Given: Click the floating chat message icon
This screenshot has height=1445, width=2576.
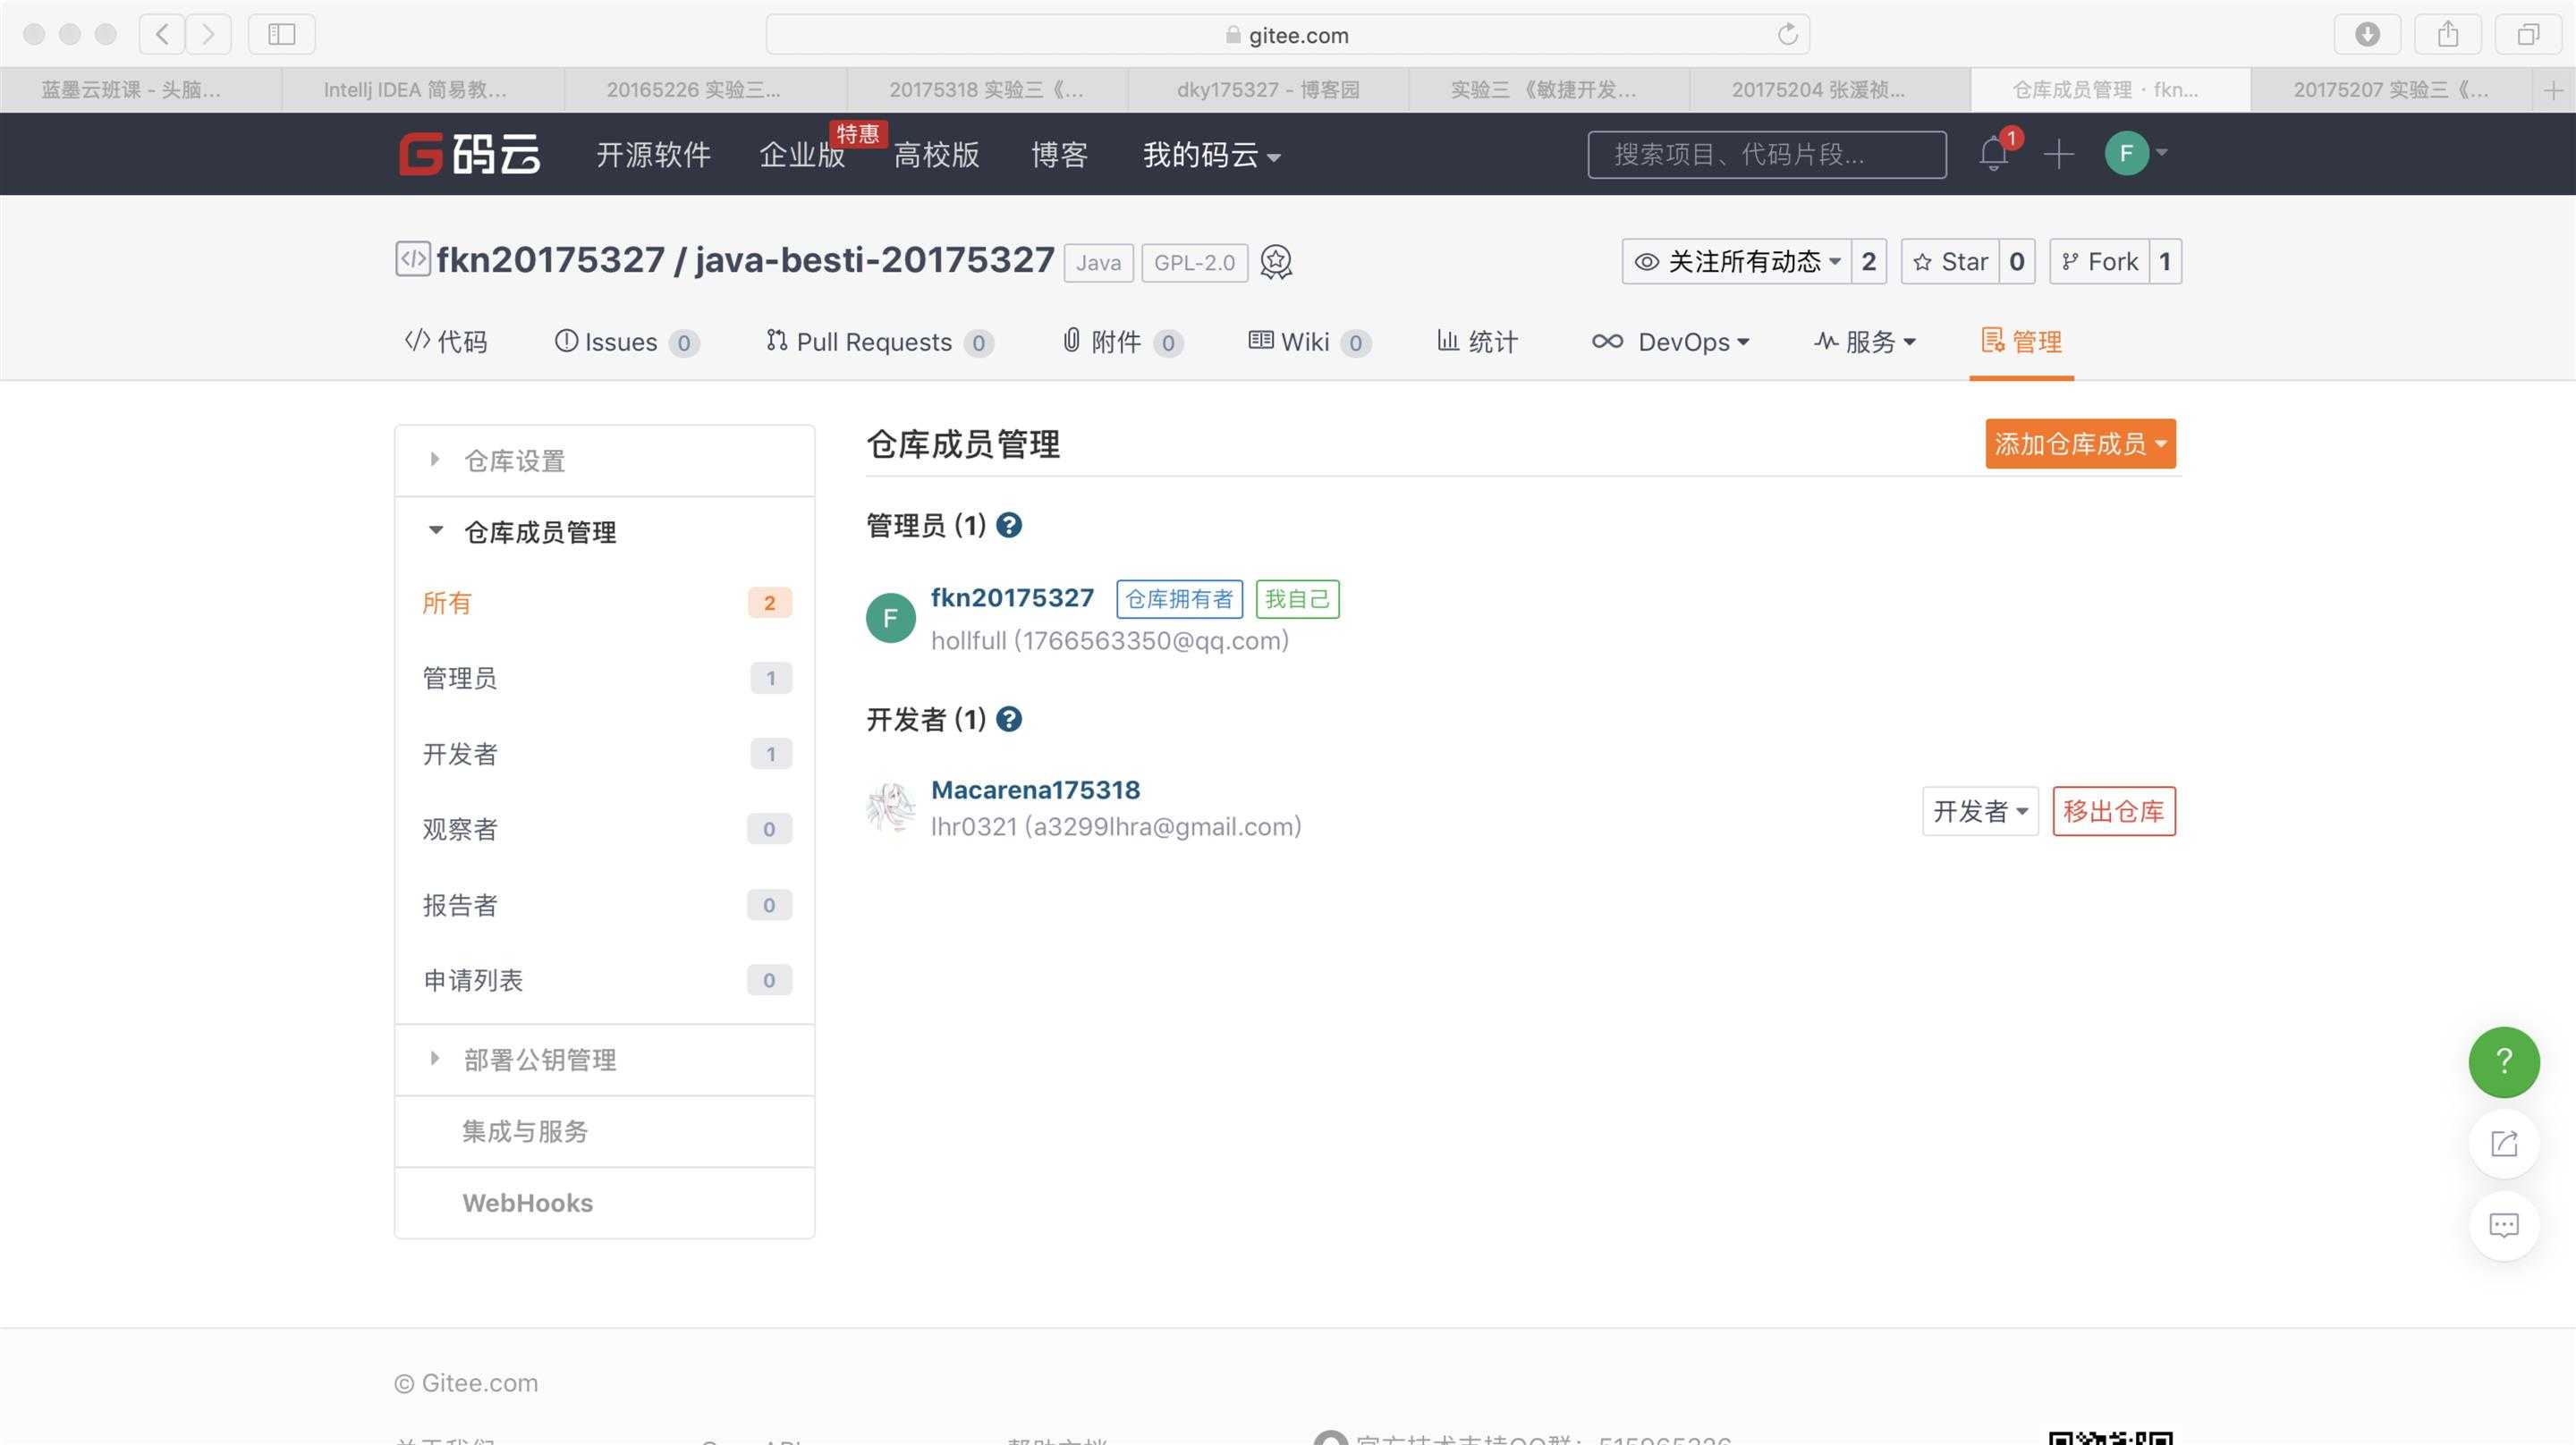Looking at the screenshot, I should 2503,1225.
